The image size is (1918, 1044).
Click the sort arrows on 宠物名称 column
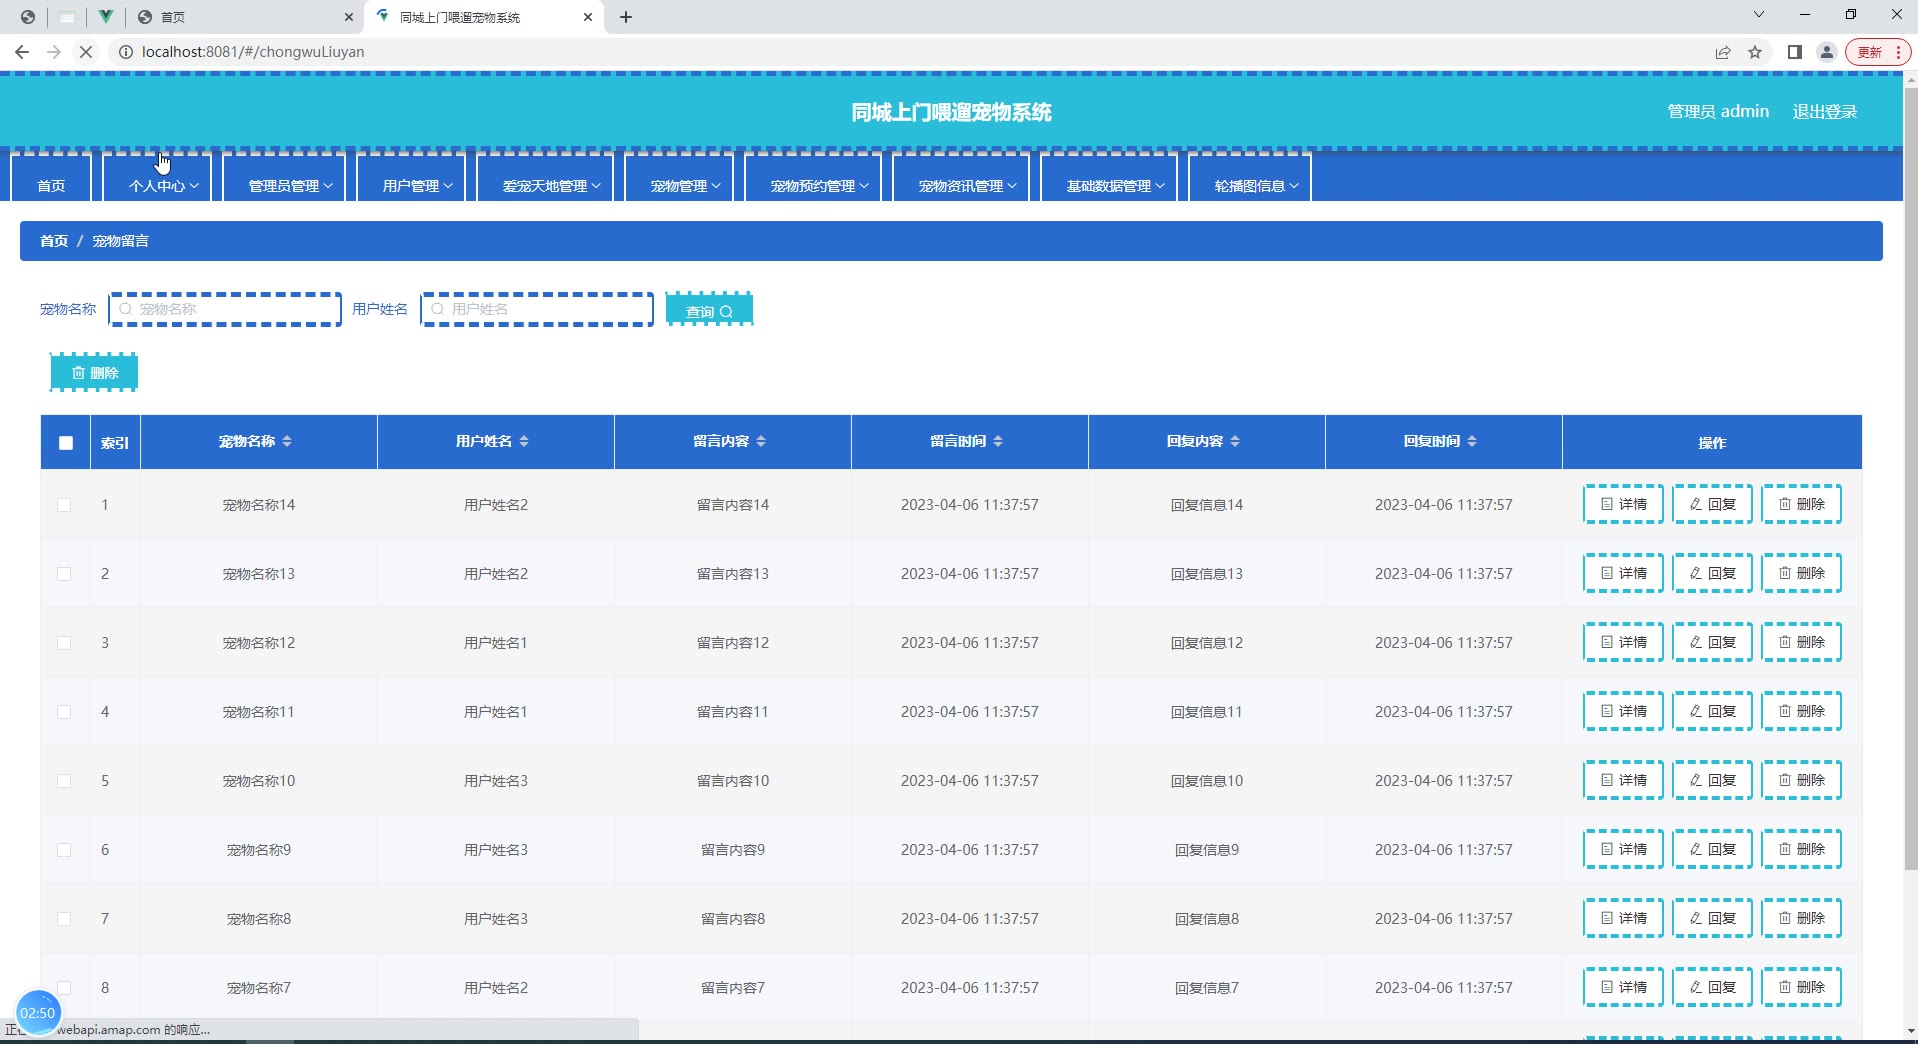(287, 441)
